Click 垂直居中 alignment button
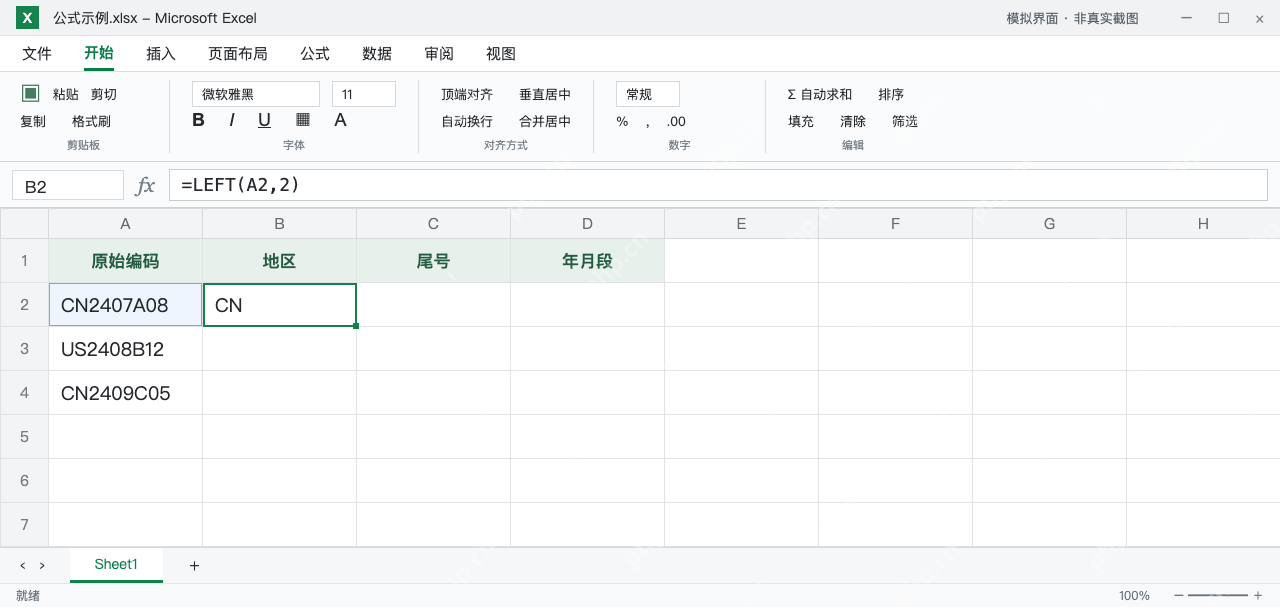The width and height of the screenshot is (1280, 608). point(545,94)
